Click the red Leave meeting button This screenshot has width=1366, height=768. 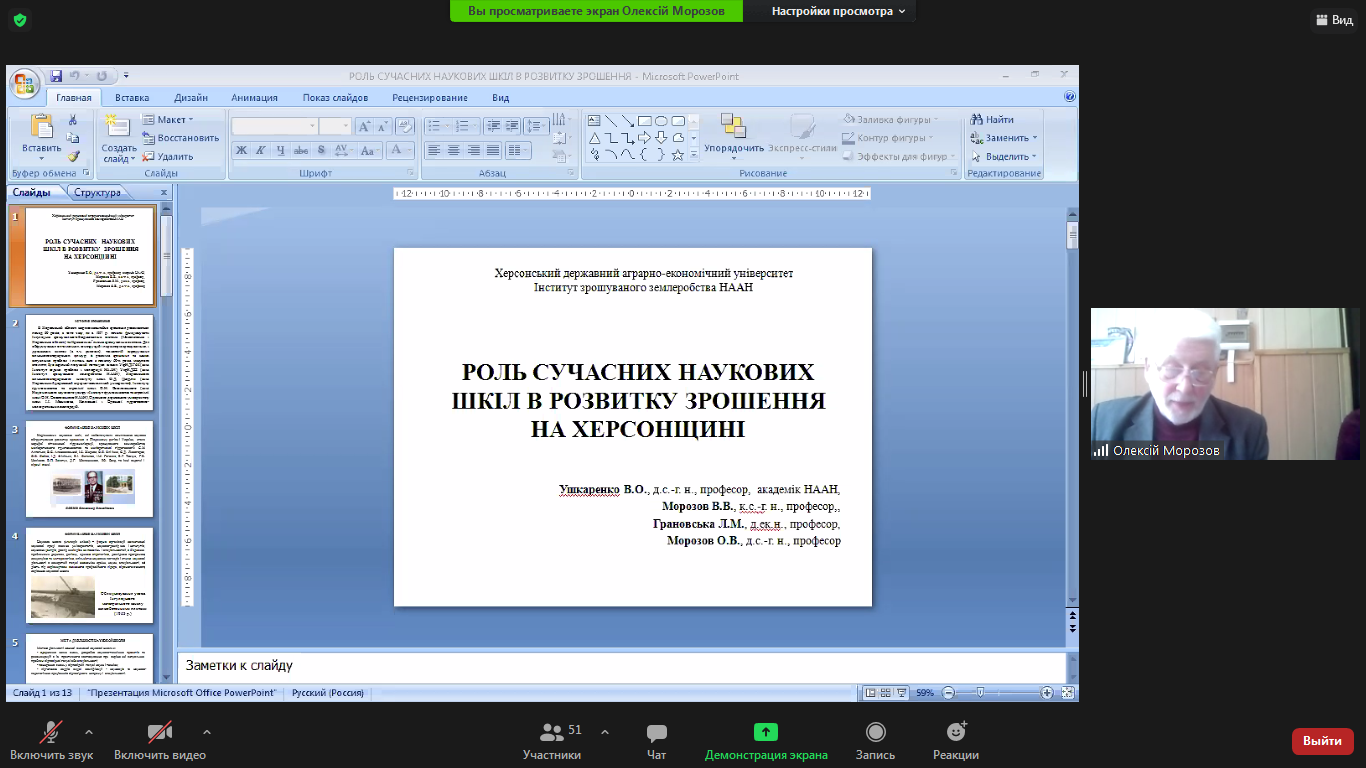click(1322, 741)
